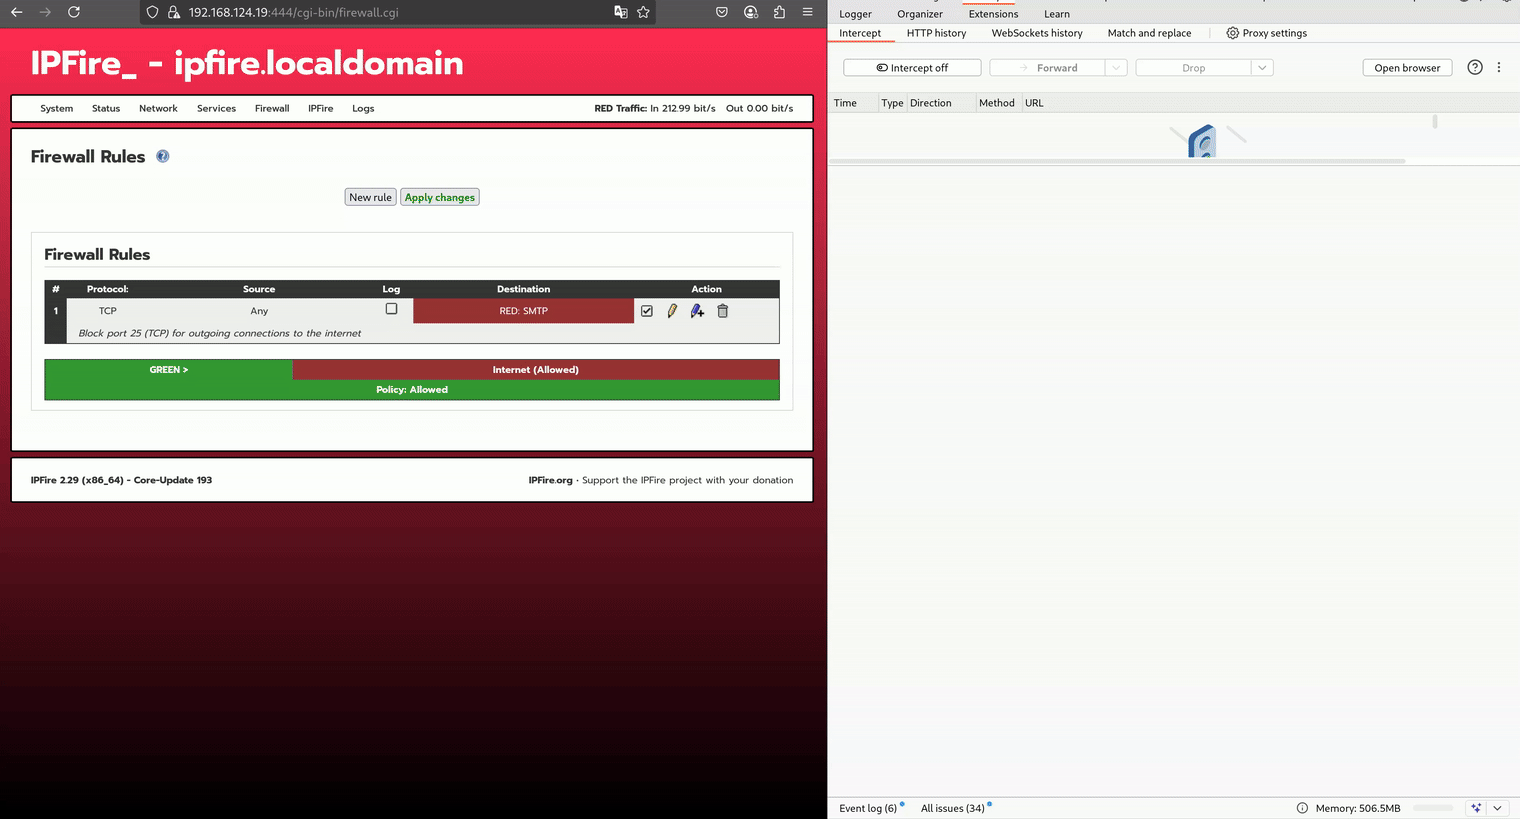This screenshot has height=819, width=1520.
Task: Click the Memory info icon in status bar
Action: (1302, 808)
